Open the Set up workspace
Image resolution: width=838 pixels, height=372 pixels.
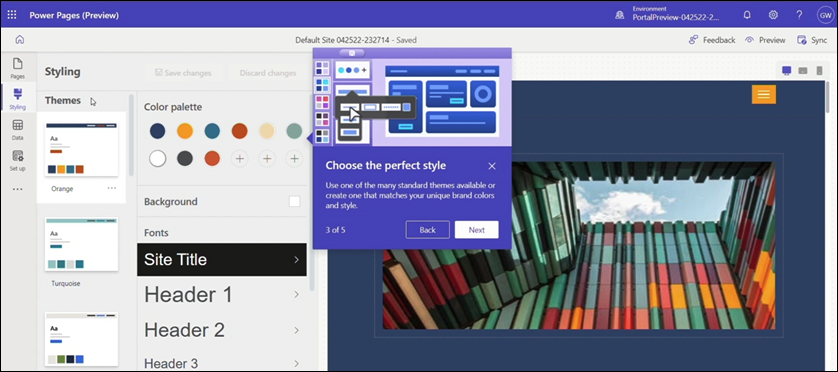[x=18, y=160]
